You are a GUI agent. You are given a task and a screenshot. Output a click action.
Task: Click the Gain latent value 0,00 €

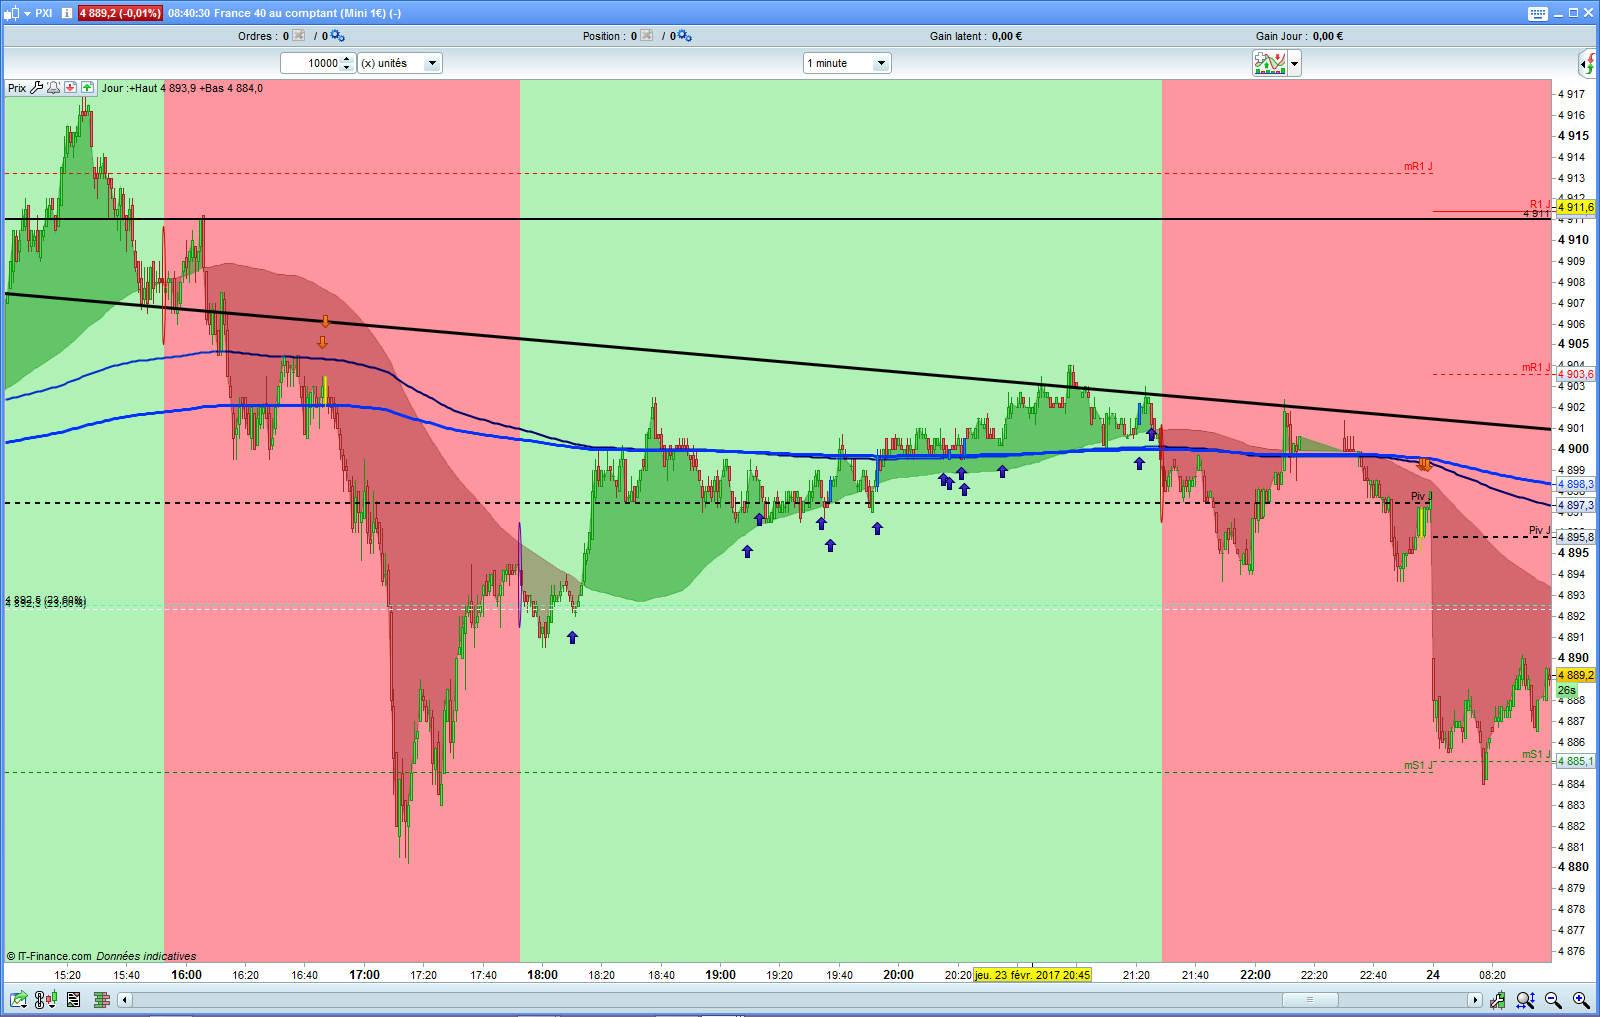click(x=1007, y=36)
